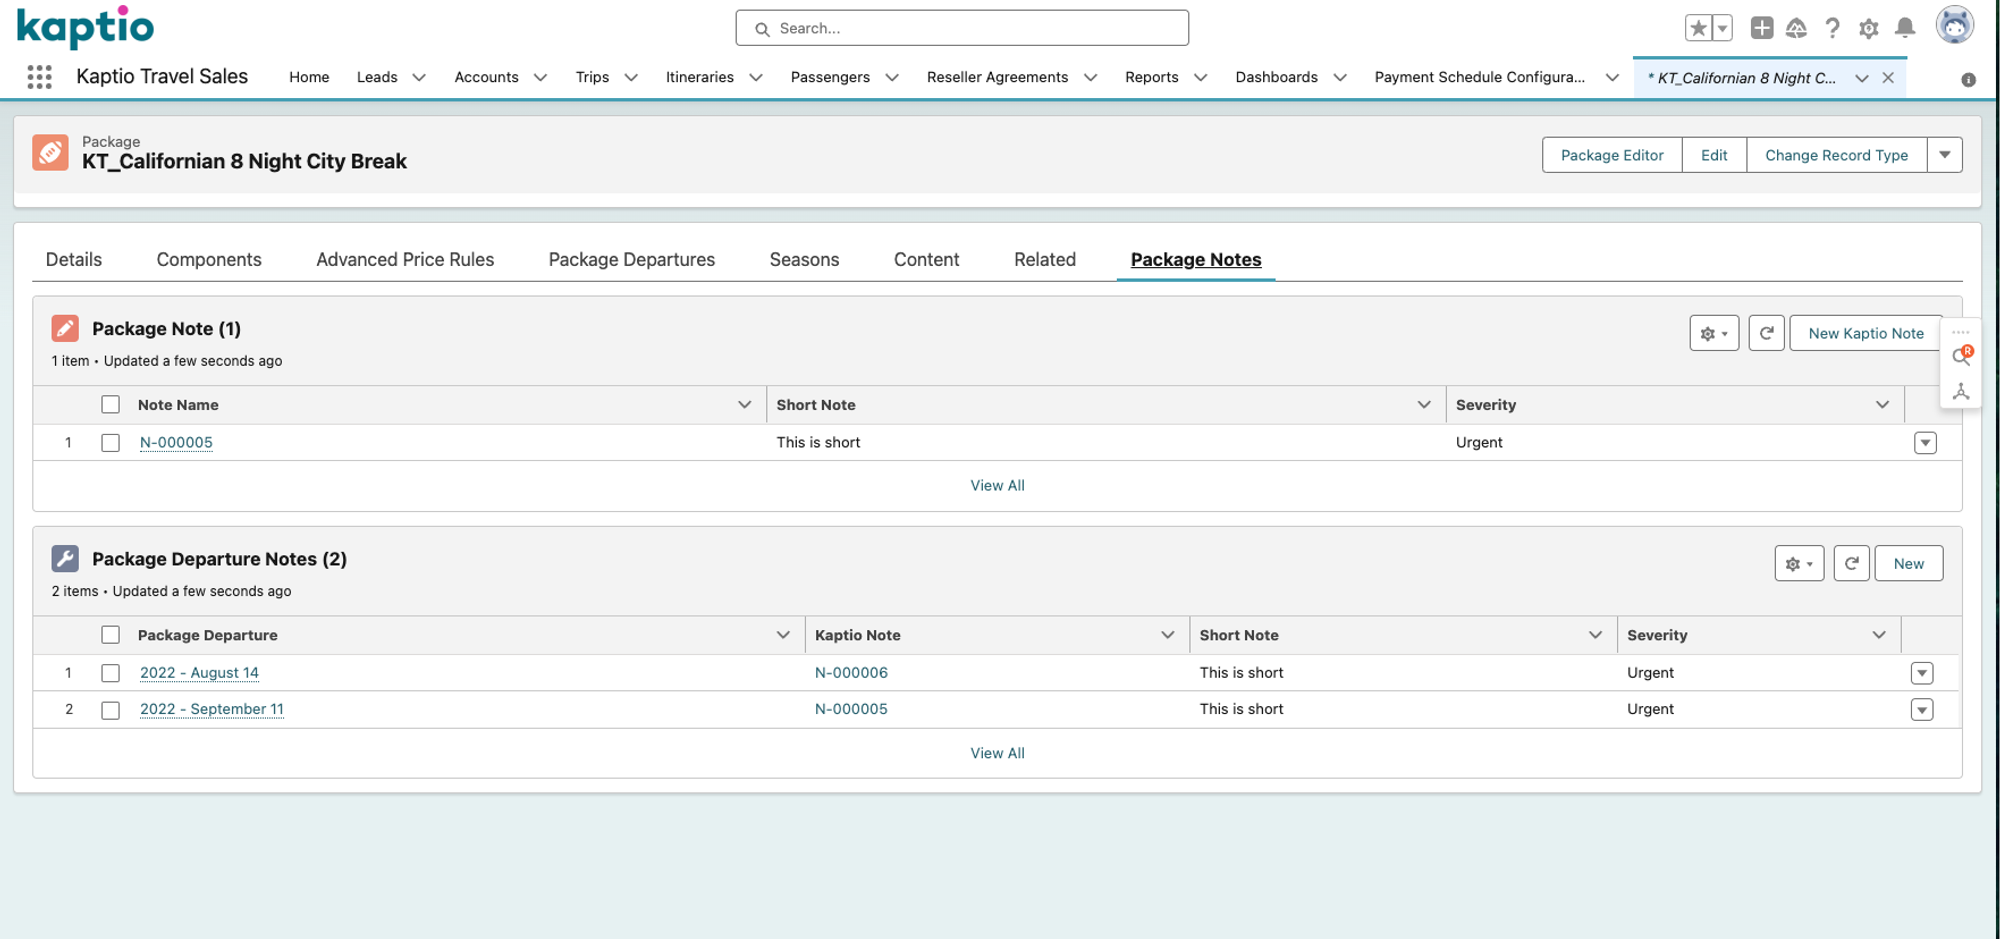Click the favorites star icon
This screenshot has width=2000, height=939.
click(1697, 28)
